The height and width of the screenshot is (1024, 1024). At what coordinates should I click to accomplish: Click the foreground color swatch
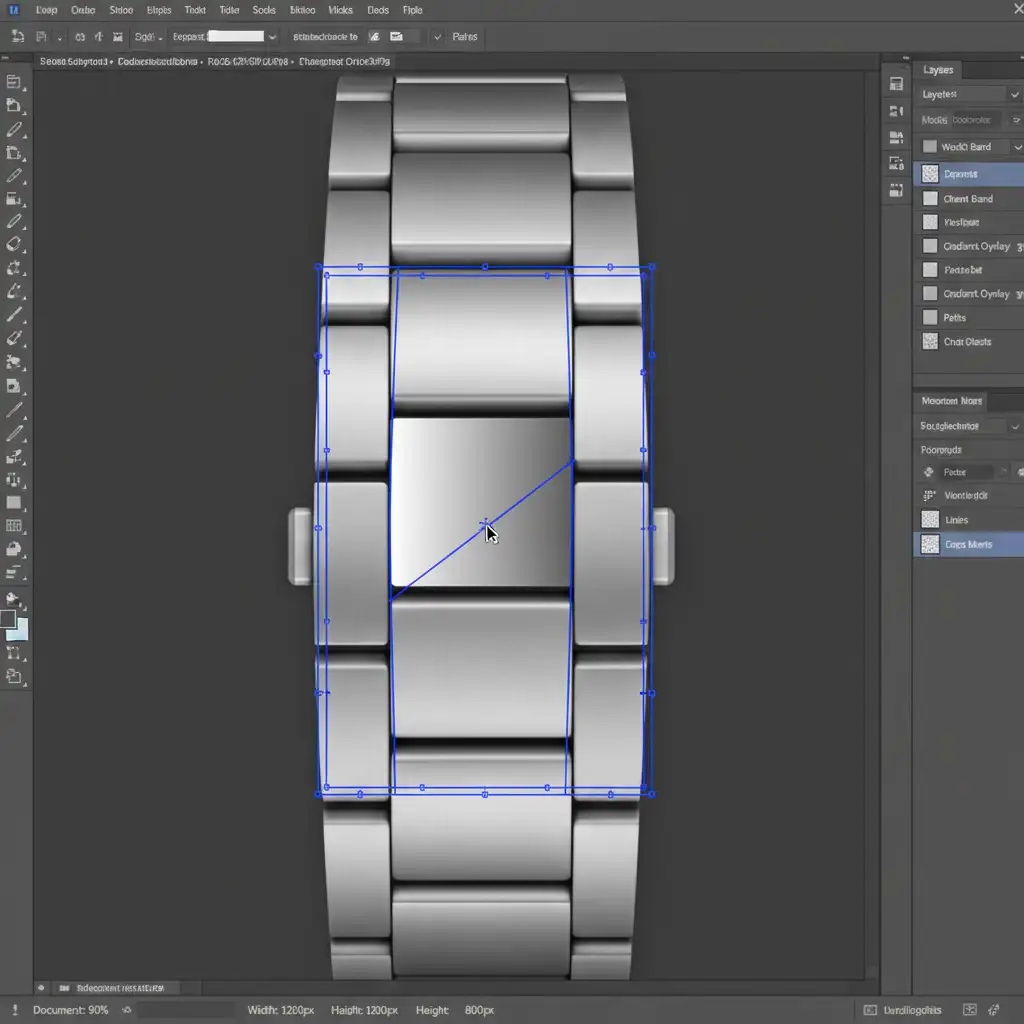tap(8, 619)
